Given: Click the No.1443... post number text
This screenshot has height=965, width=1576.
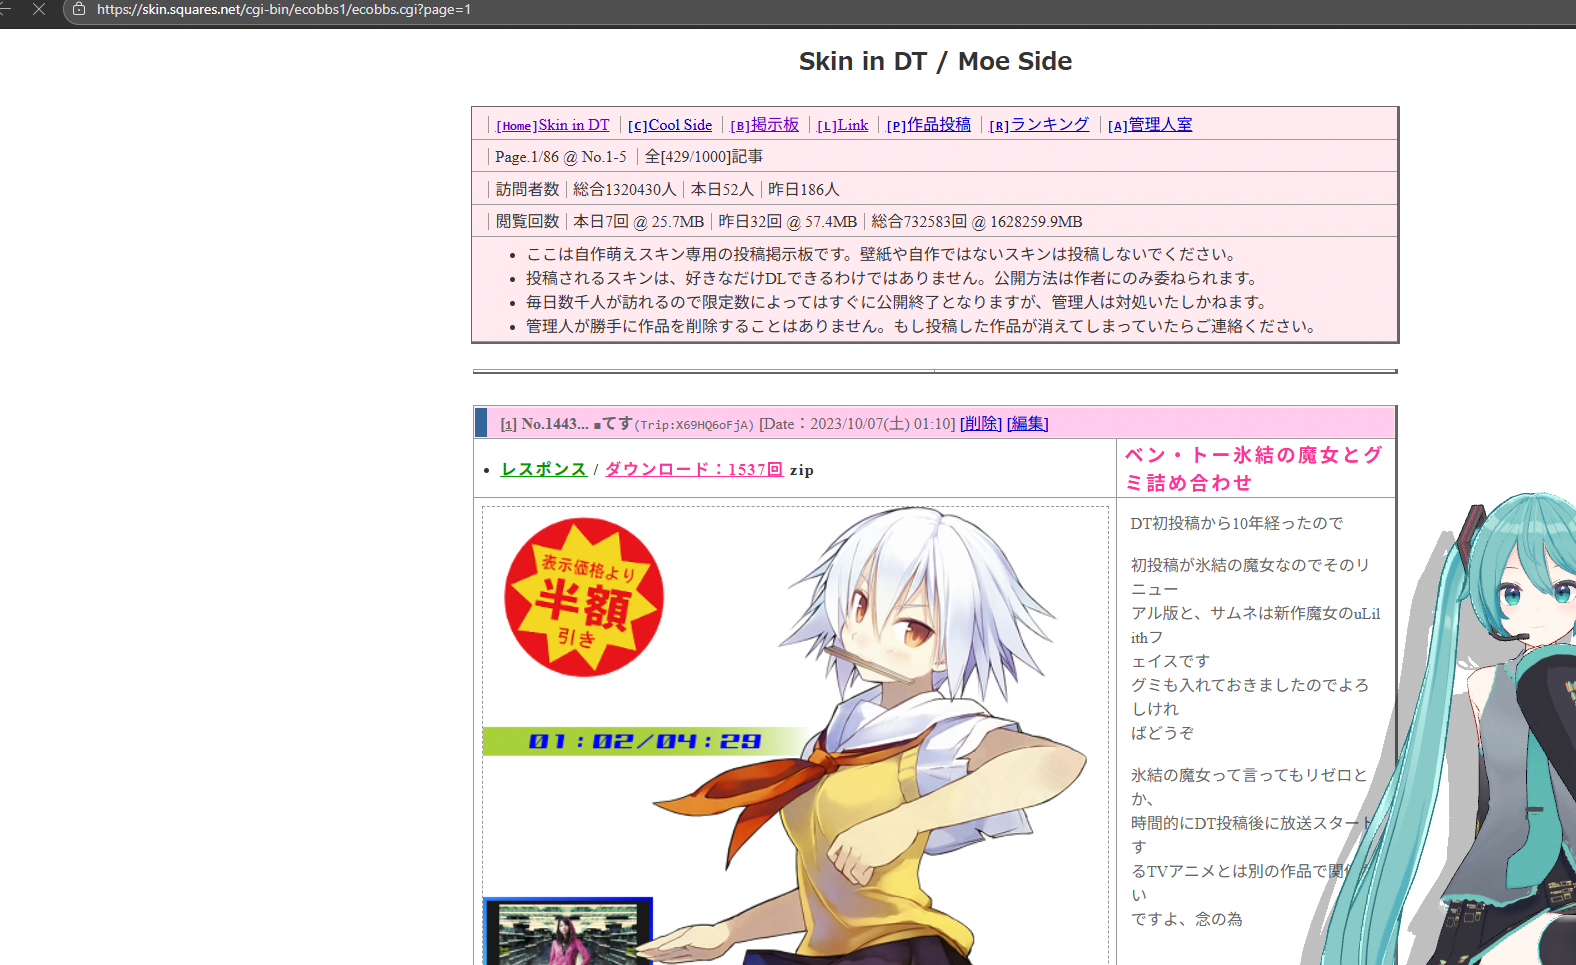Looking at the screenshot, I should click(555, 424).
